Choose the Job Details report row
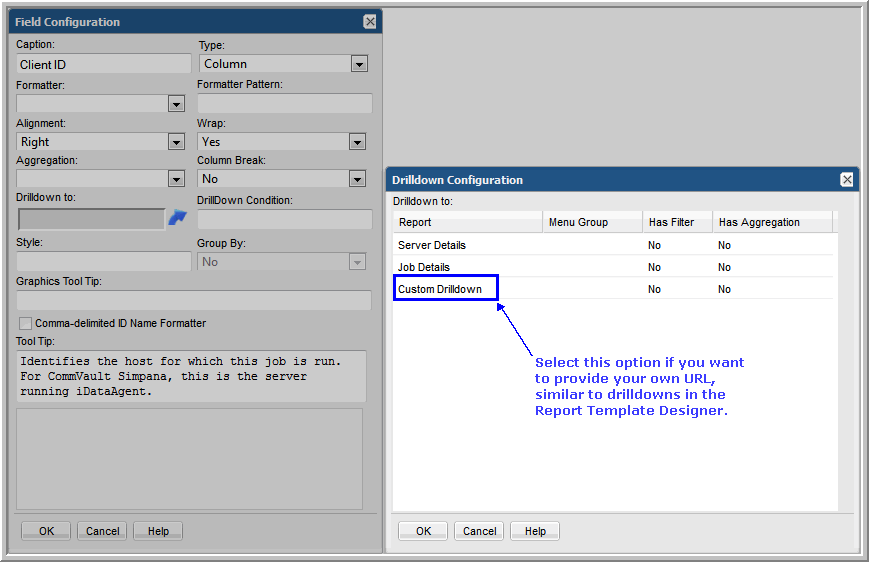 pos(424,267)
